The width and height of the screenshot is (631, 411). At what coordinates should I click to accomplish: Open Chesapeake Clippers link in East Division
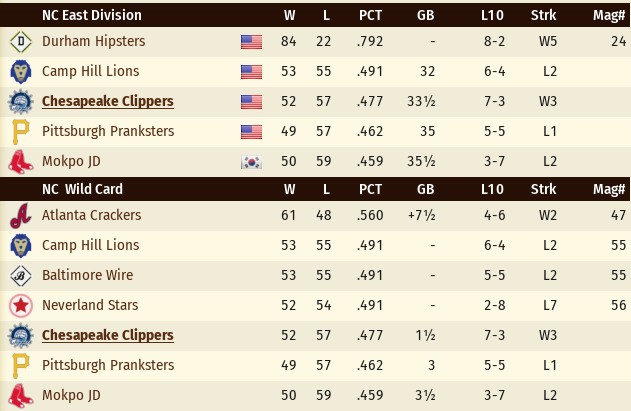[x=108, y=101]
